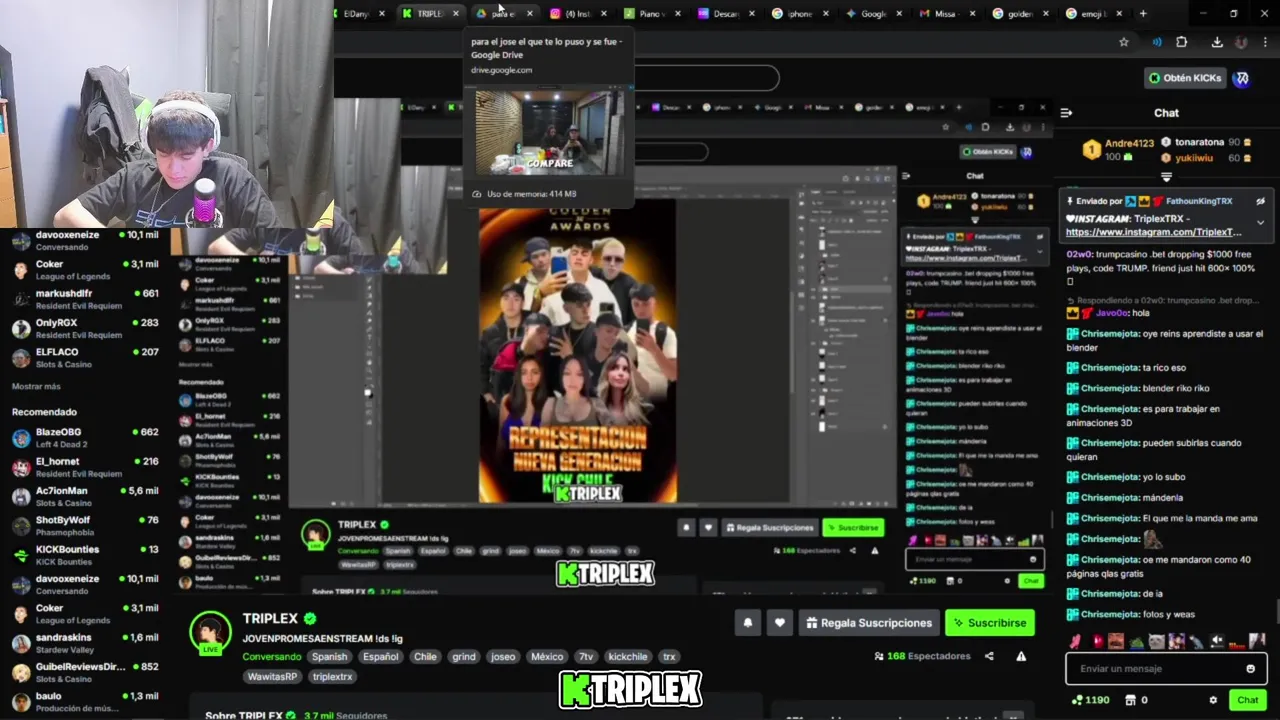The height and width of the screenshot is (720, 1280).
Task: Click Regala Suscripciones button
Action: (x=869, y=622)
